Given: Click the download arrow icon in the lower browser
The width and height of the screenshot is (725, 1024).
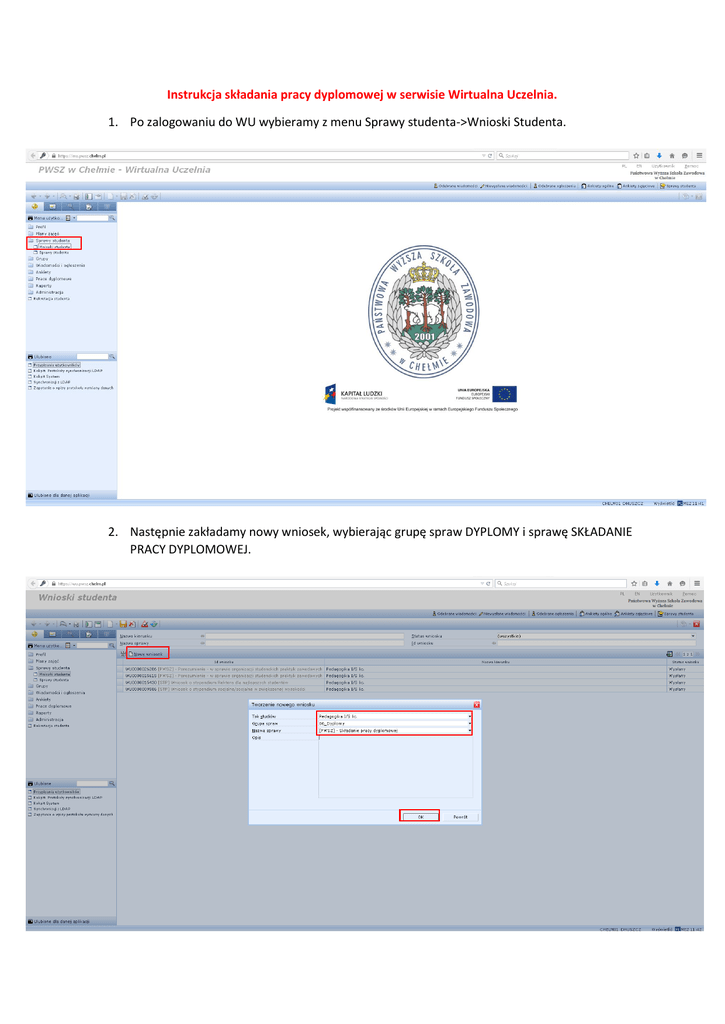Looking at the screenshot, I should pos(659,582).
